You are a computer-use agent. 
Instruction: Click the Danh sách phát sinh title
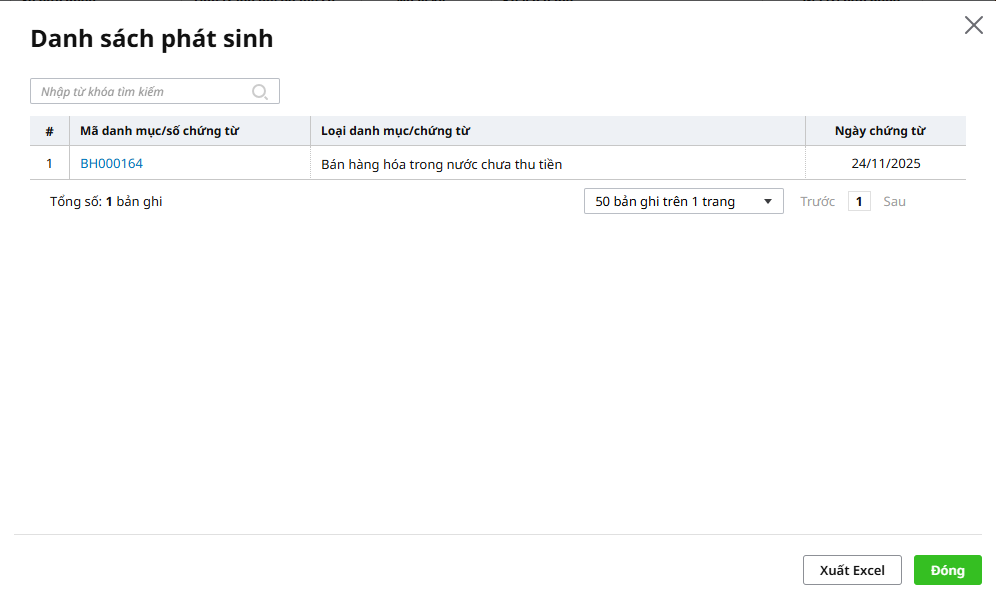pos(151,39)
